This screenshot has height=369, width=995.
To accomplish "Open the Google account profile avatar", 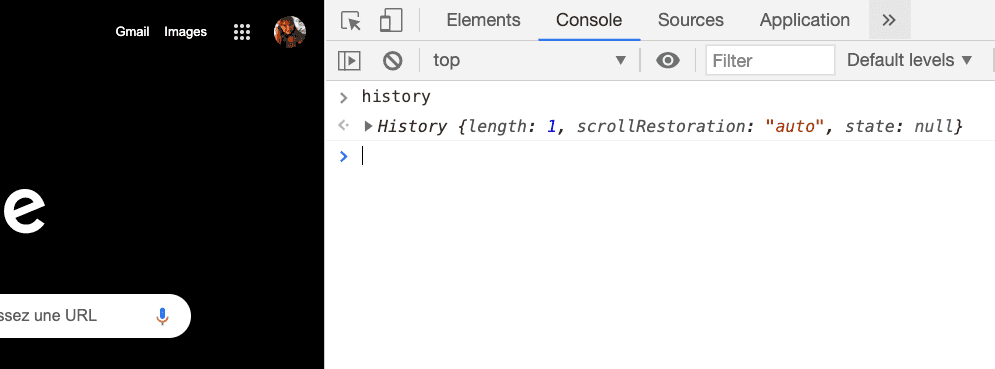I will [290, 32].
